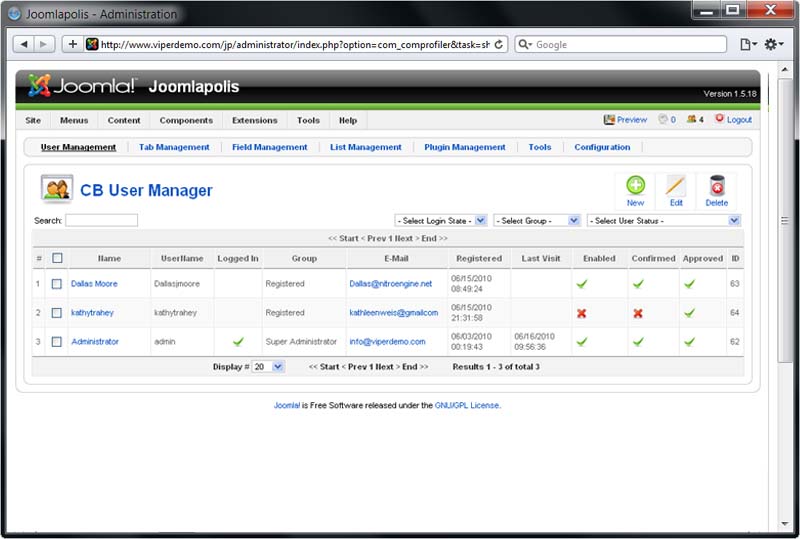Open Administrator user name link
This screenshot has height=539, width=800.
(95, 341)
